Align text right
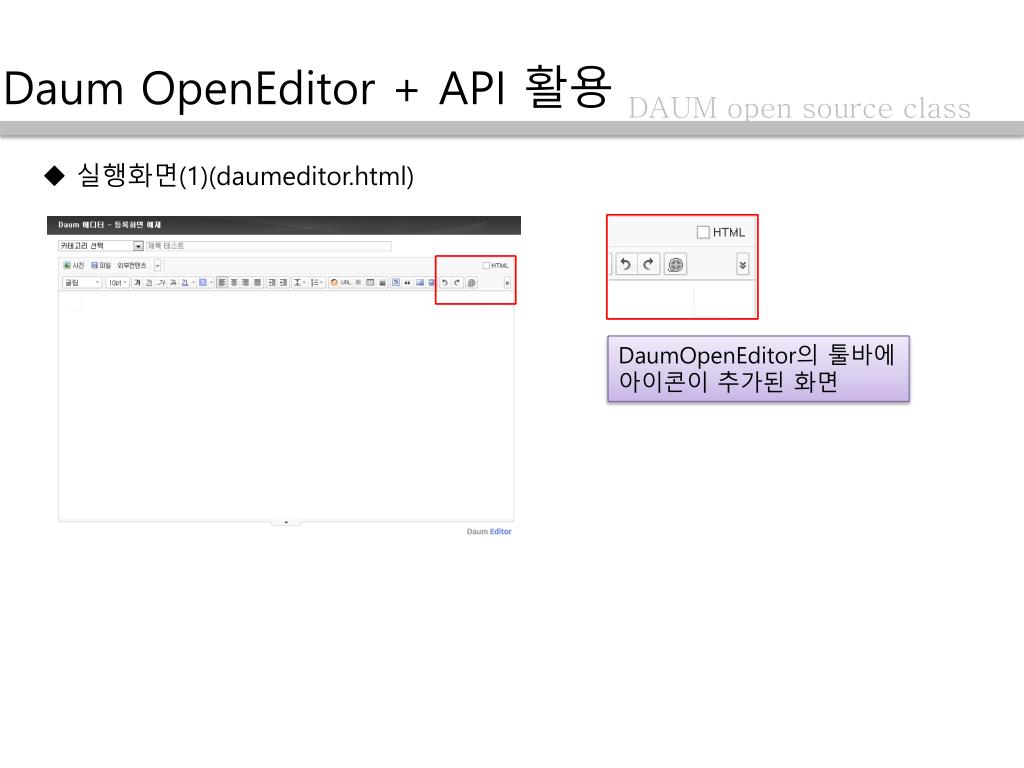 [x=246, y=283]
